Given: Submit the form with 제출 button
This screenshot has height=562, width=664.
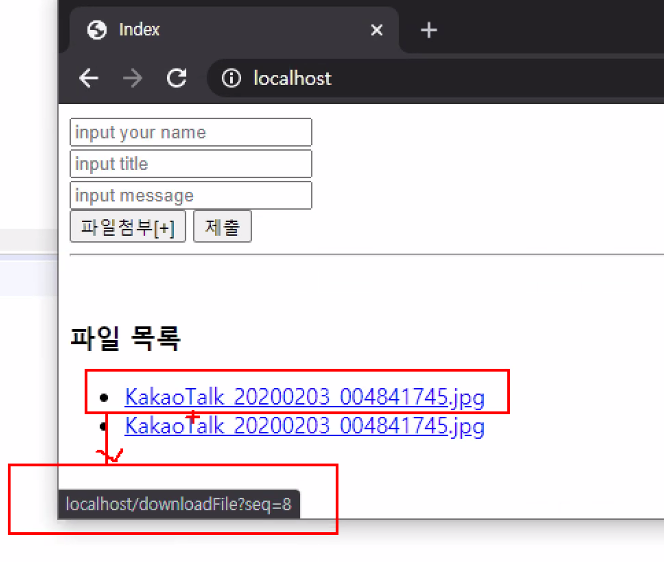Looking at the screenshot, I should pos(222,227).
